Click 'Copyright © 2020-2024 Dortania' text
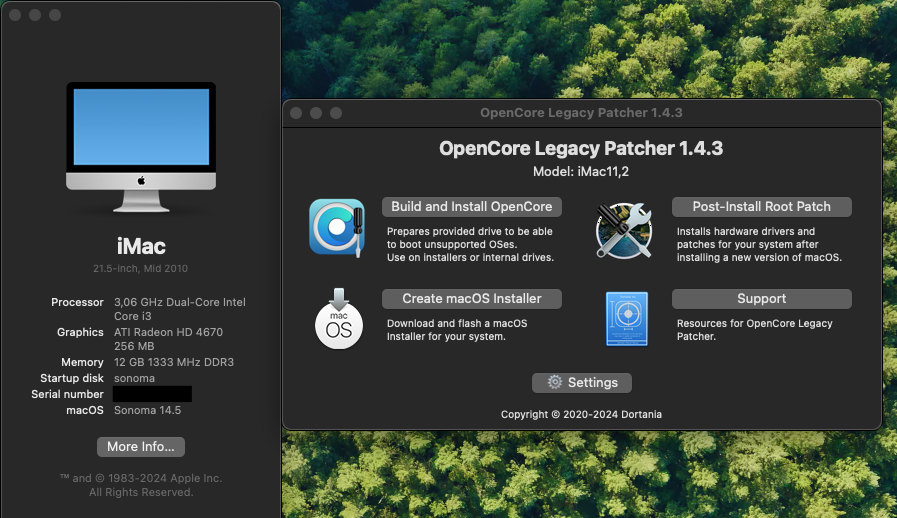897x518 pixels. [x=581, y=414]
